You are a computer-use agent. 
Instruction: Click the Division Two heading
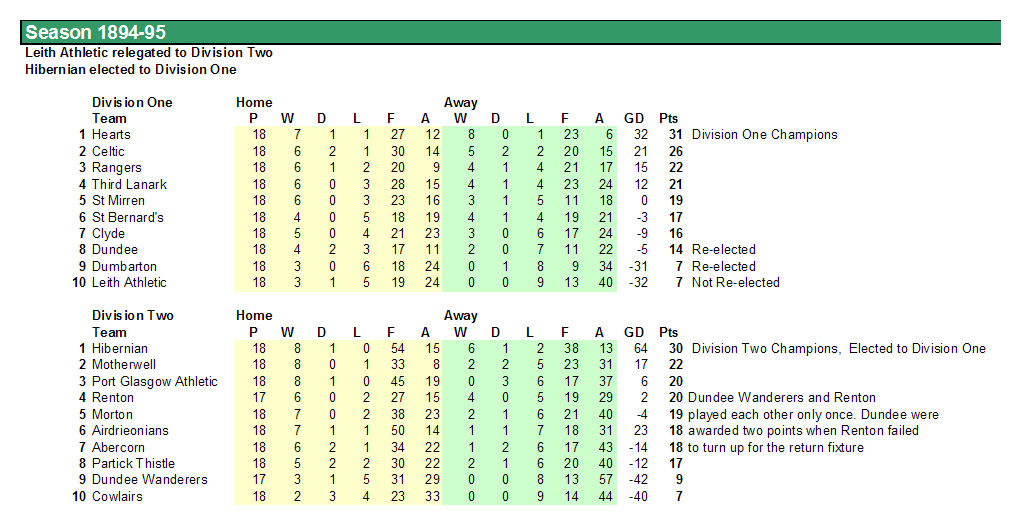click(x=133, y=315)
